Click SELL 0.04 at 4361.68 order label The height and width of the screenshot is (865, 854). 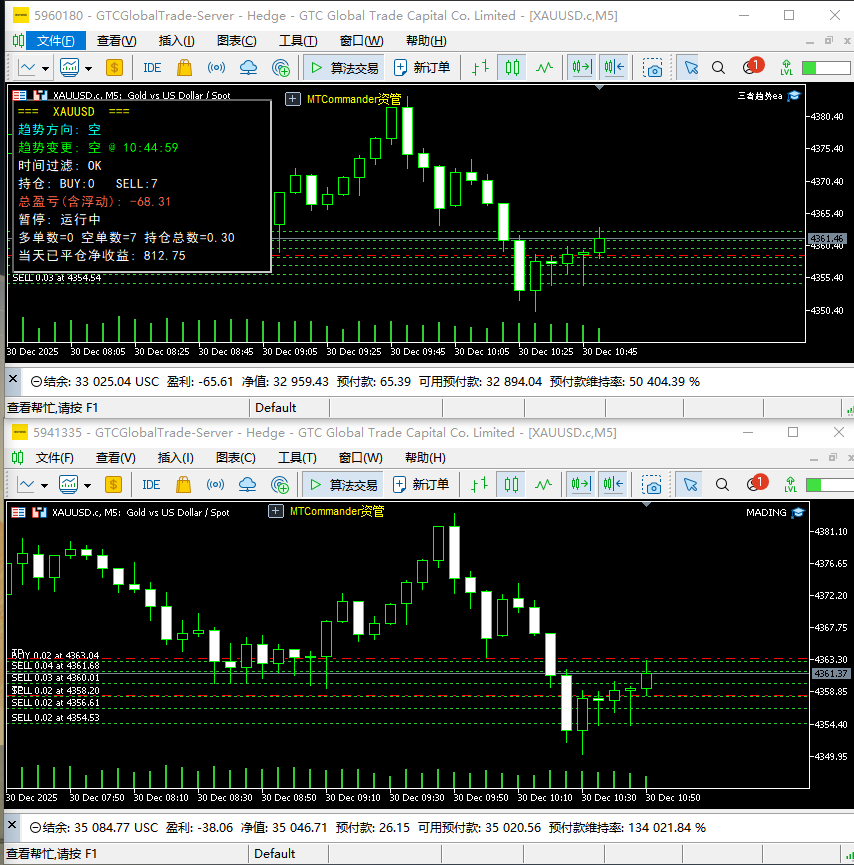click(x=55, y=666)
